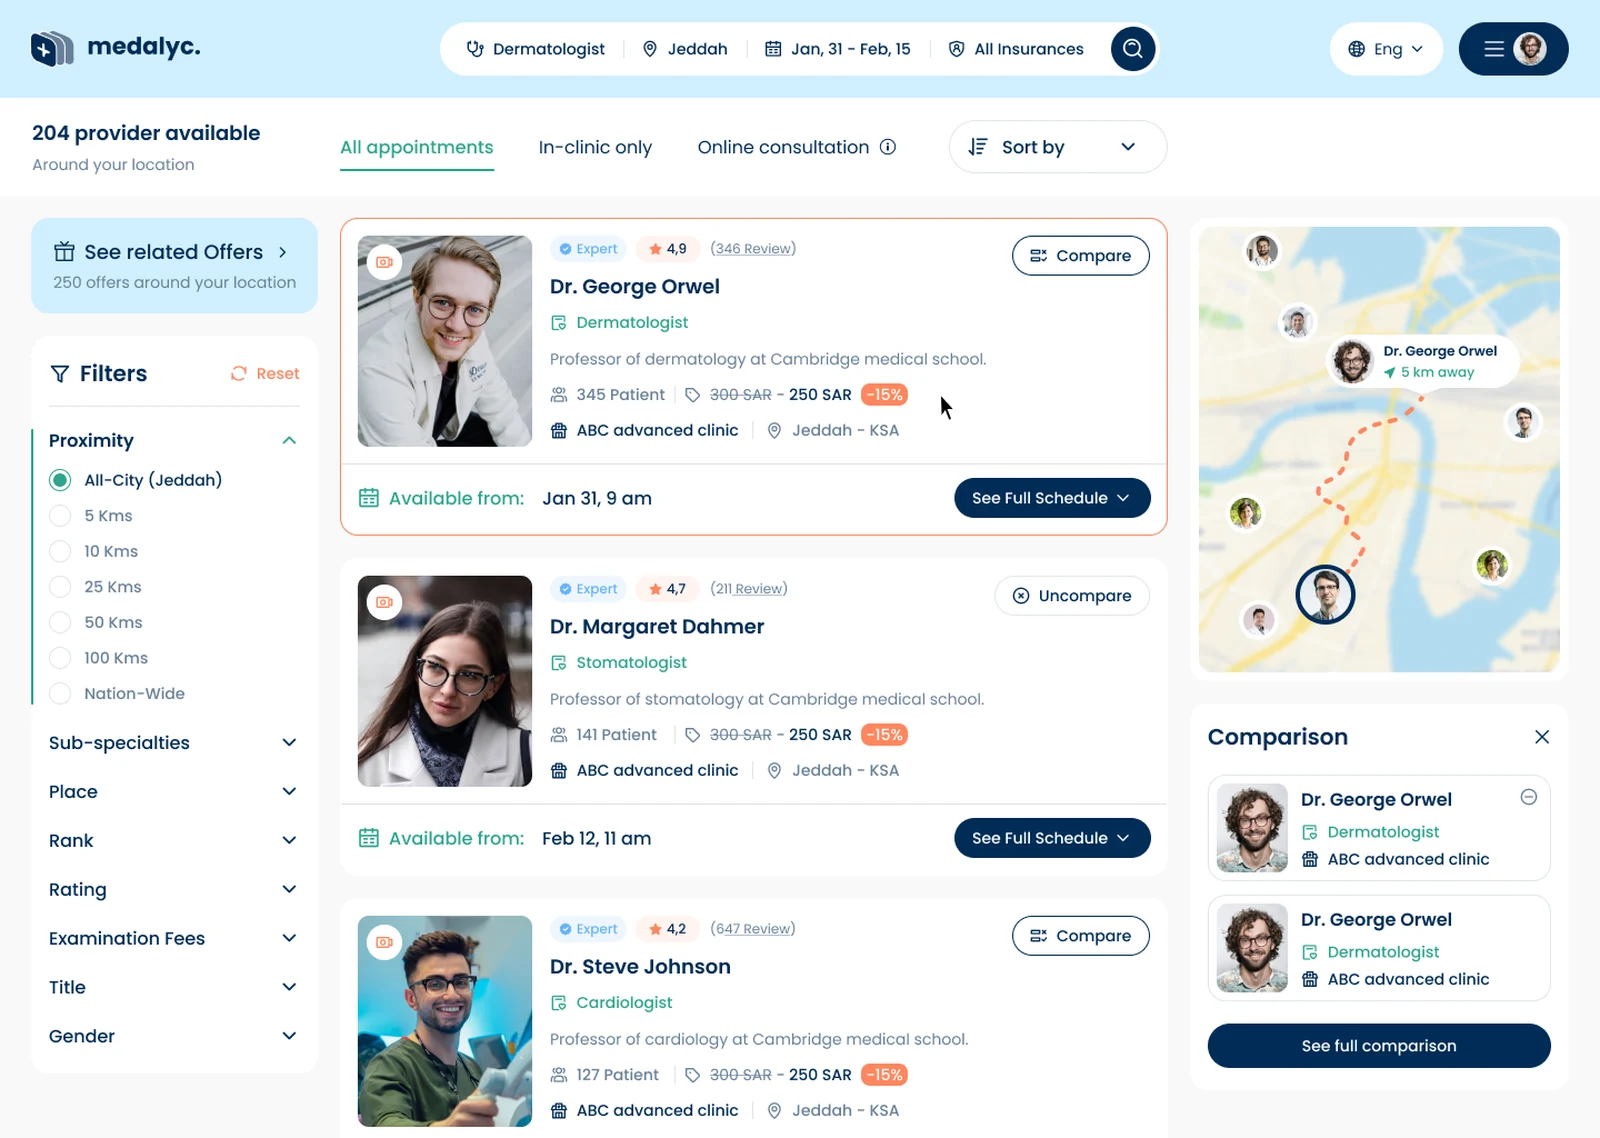This screenshot has width=1600, height=1138.
Task: Open See Full Schedule for Dr. George Orwel
Action: [x=1052, y=498]
